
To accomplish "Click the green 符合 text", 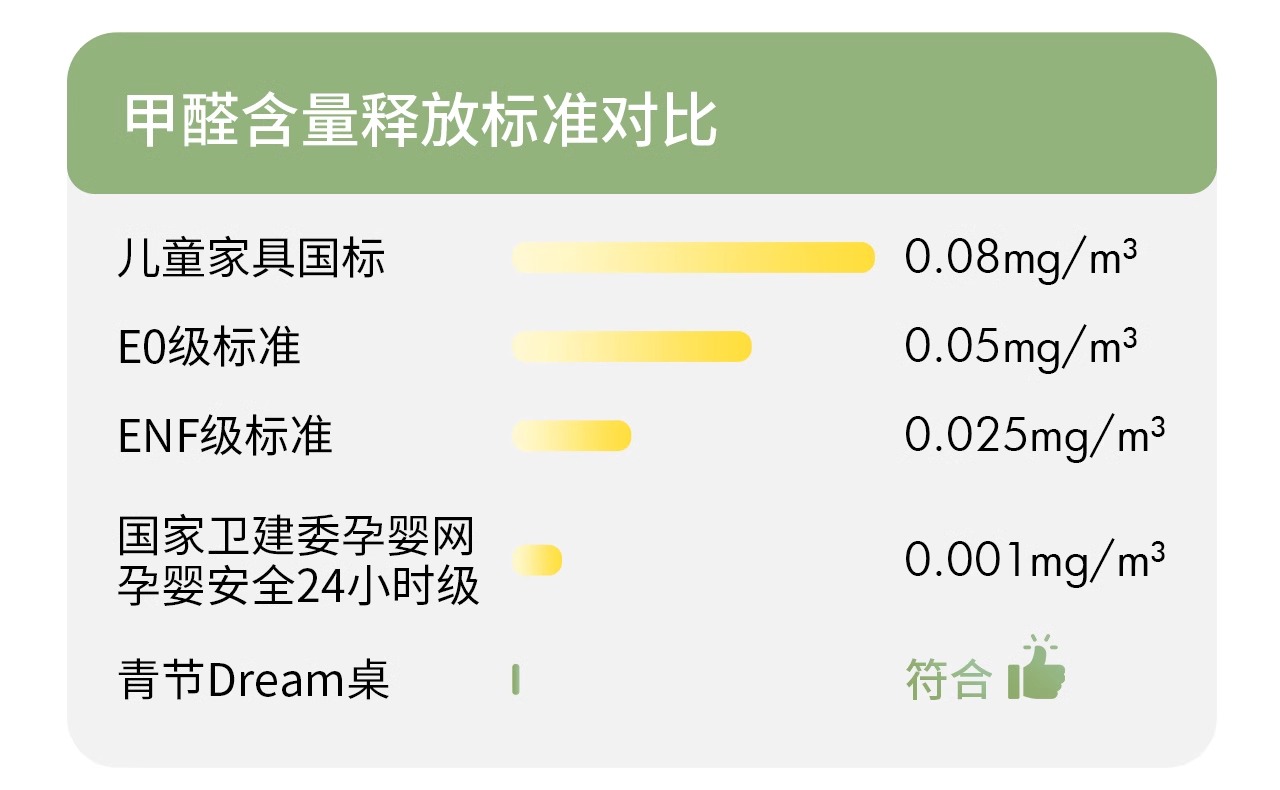I will [x=948, y=680].
